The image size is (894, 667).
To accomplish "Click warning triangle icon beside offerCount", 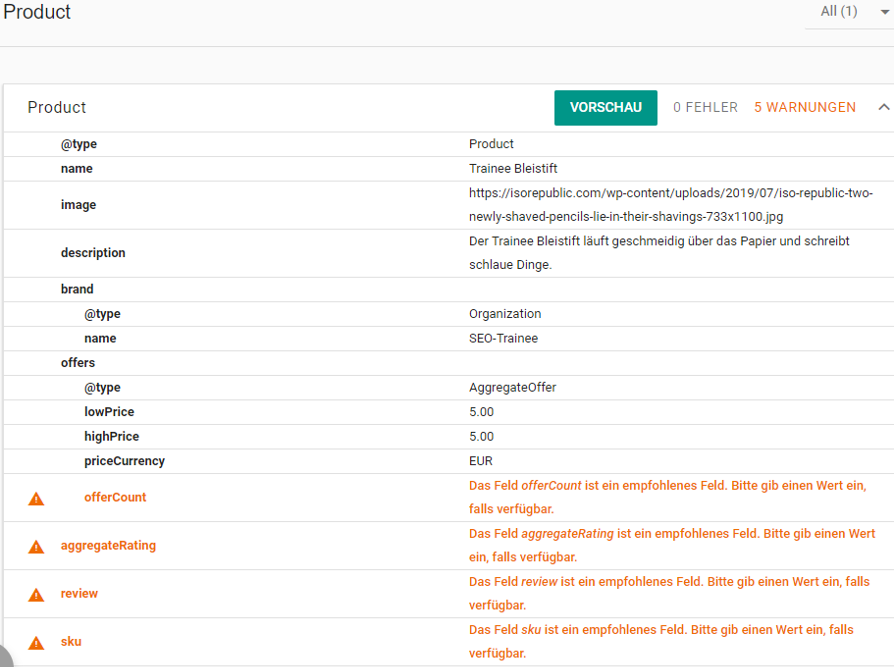I will pos(36,499).
